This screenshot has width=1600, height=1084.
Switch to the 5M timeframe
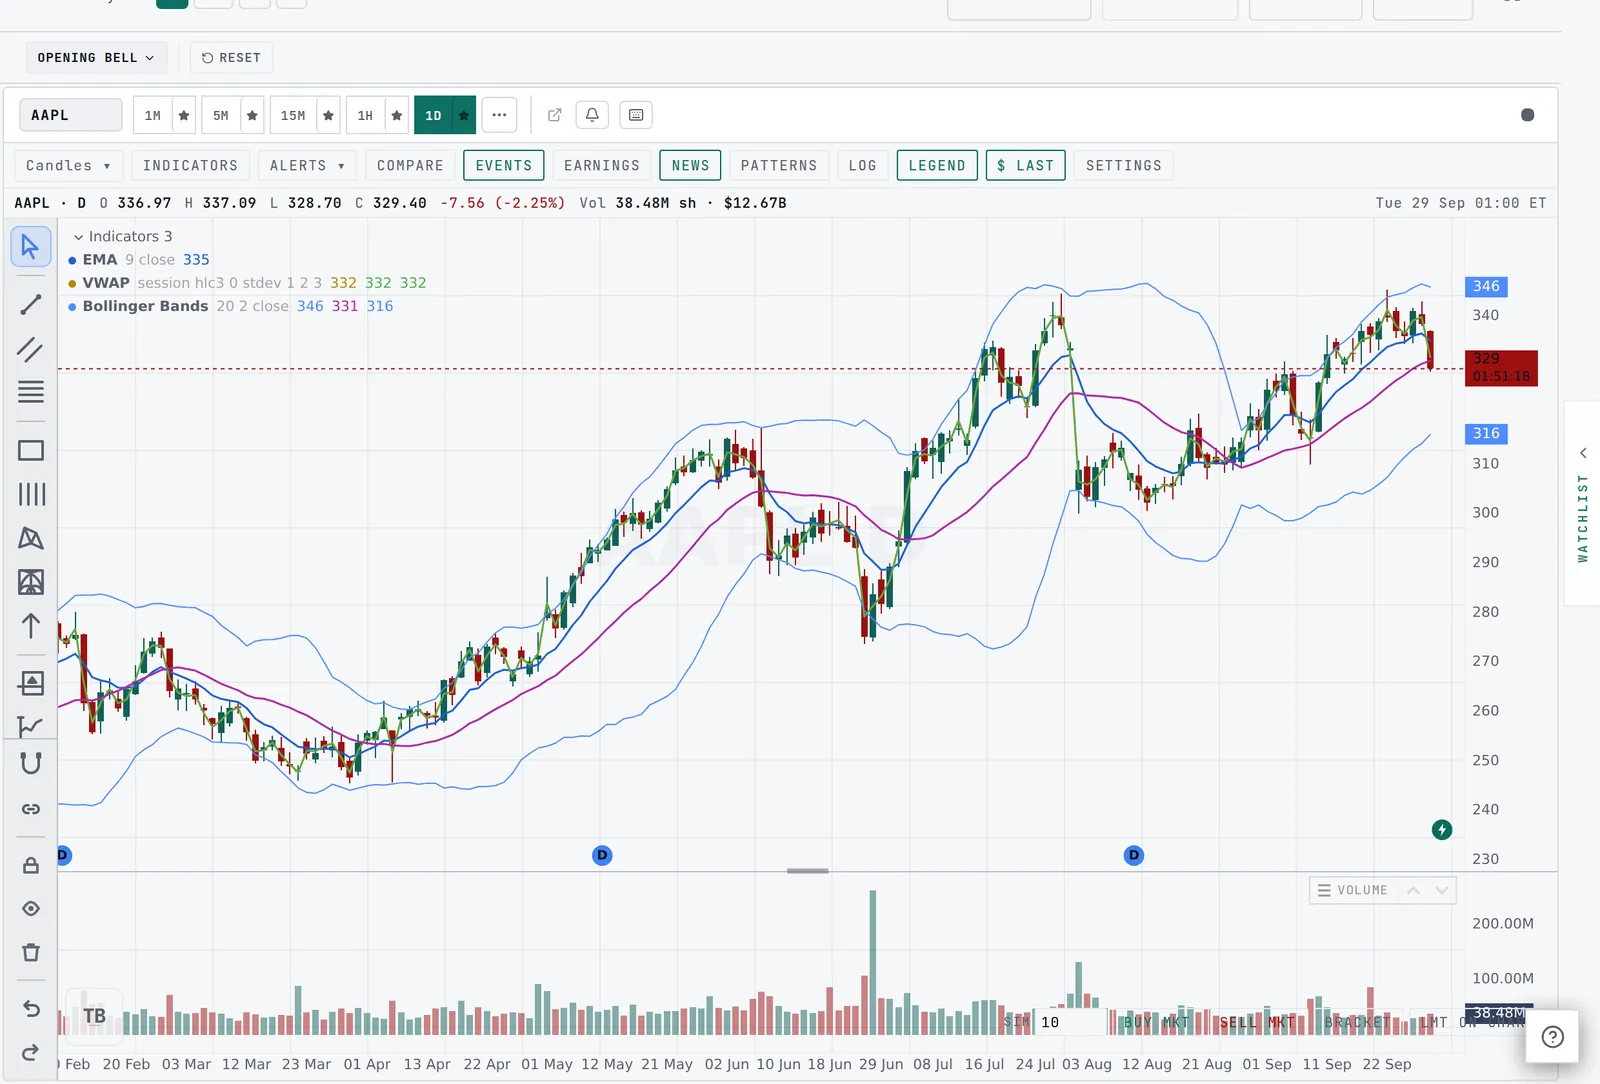click(221, 115)
